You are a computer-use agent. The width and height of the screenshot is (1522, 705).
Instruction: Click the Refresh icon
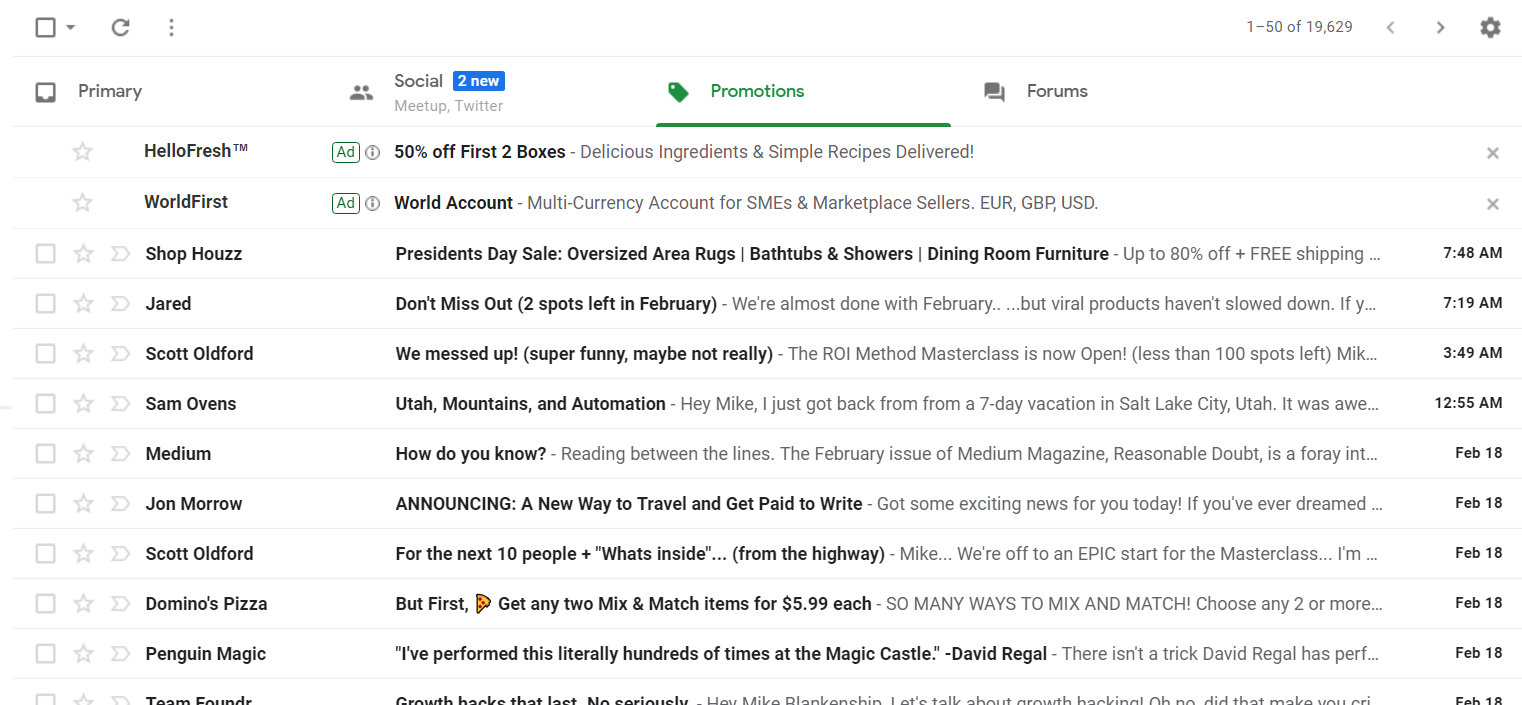click(x=121, y=27)
